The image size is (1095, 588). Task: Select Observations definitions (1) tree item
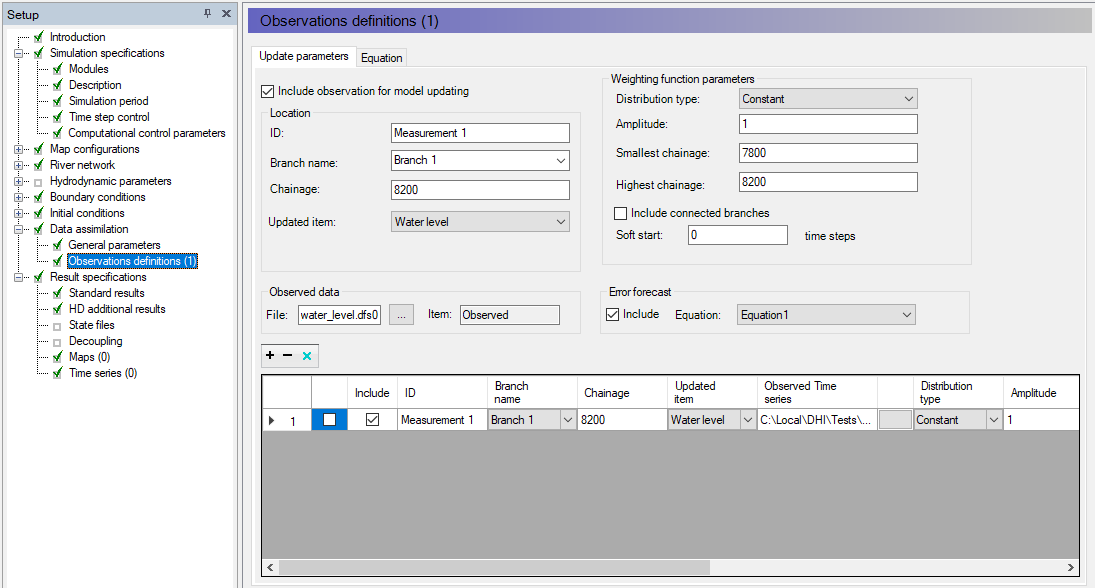click(132, 261)
